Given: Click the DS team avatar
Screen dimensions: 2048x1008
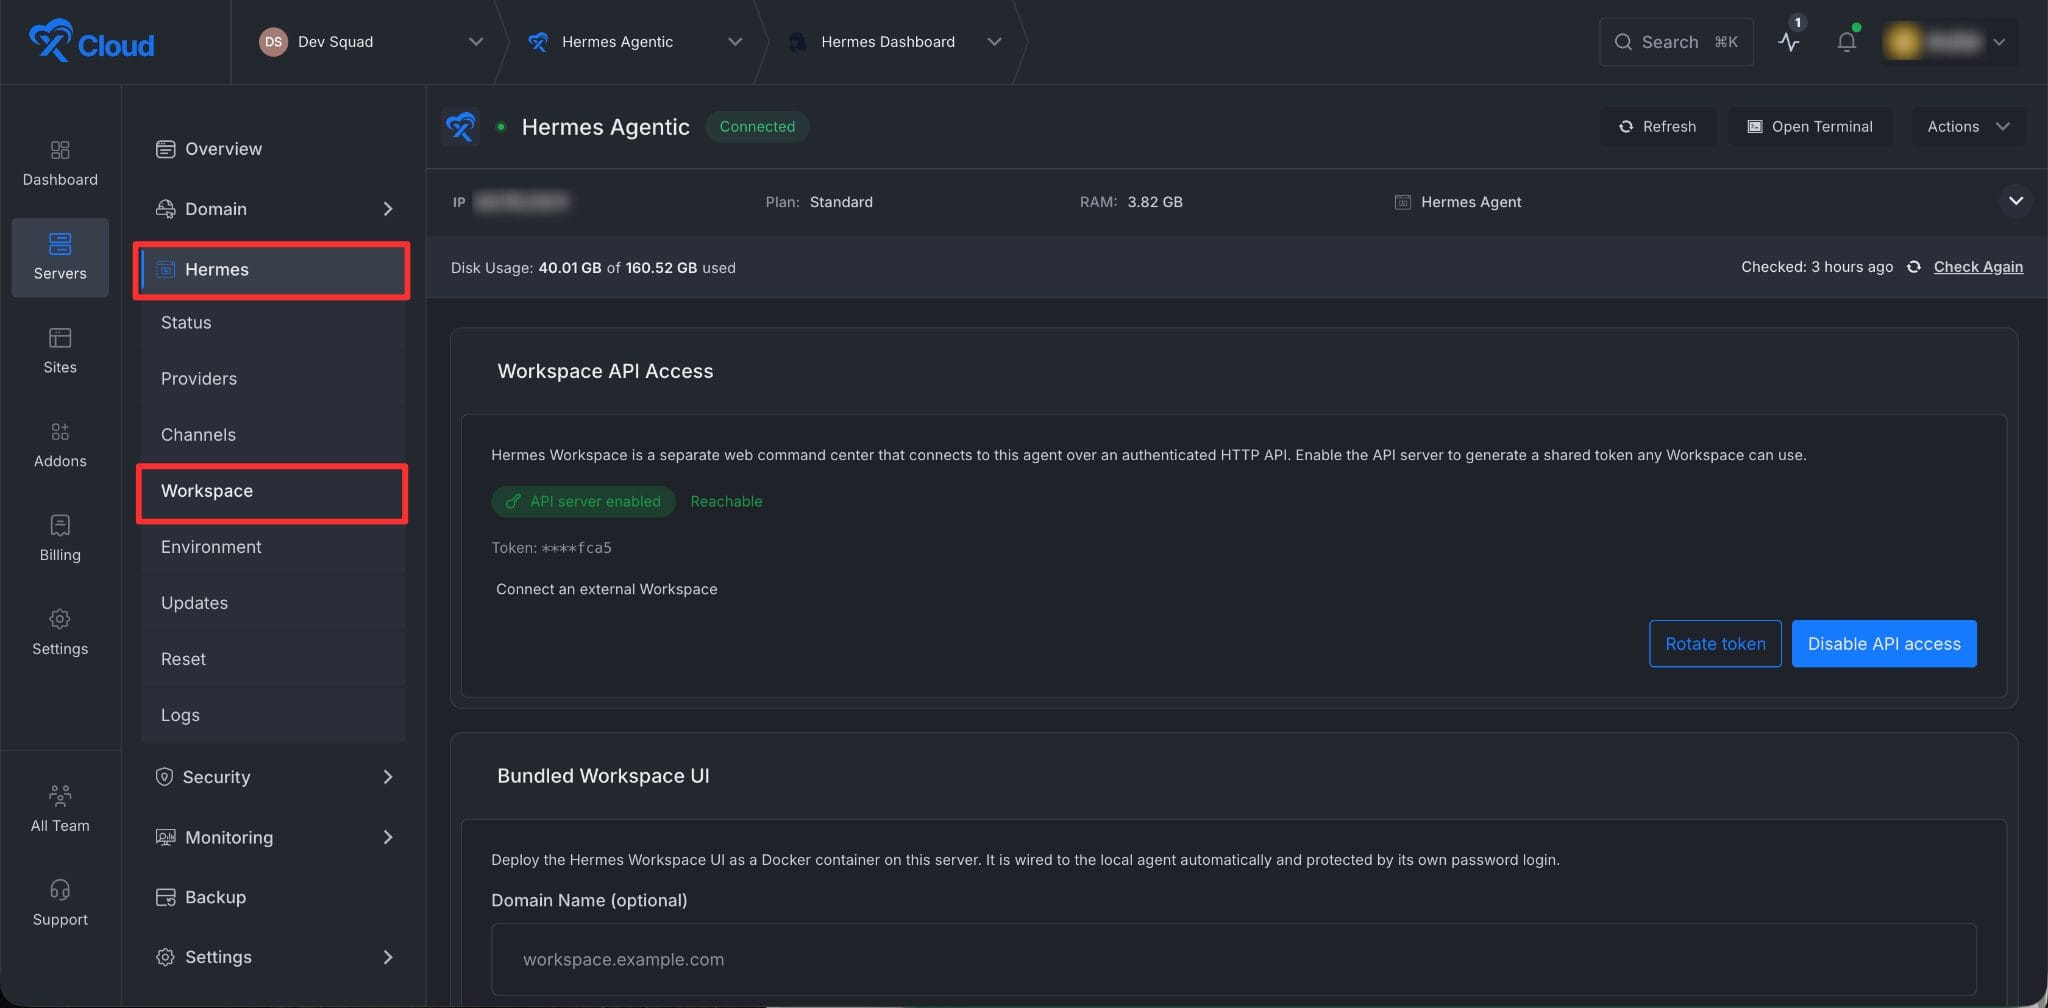Looking at the screenshot, I should (273, 41).
